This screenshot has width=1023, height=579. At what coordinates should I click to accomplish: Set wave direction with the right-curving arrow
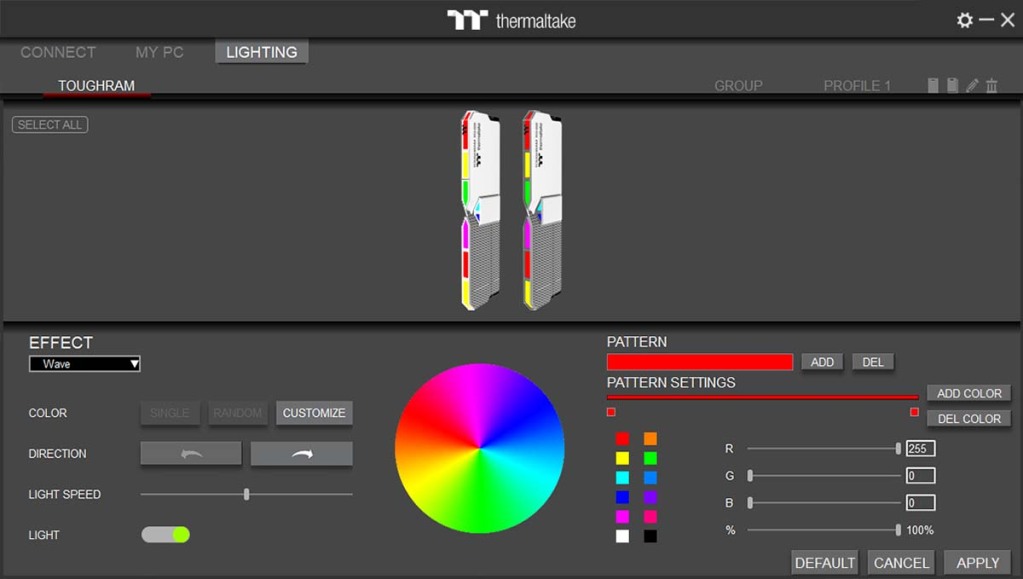pos(301,454)
